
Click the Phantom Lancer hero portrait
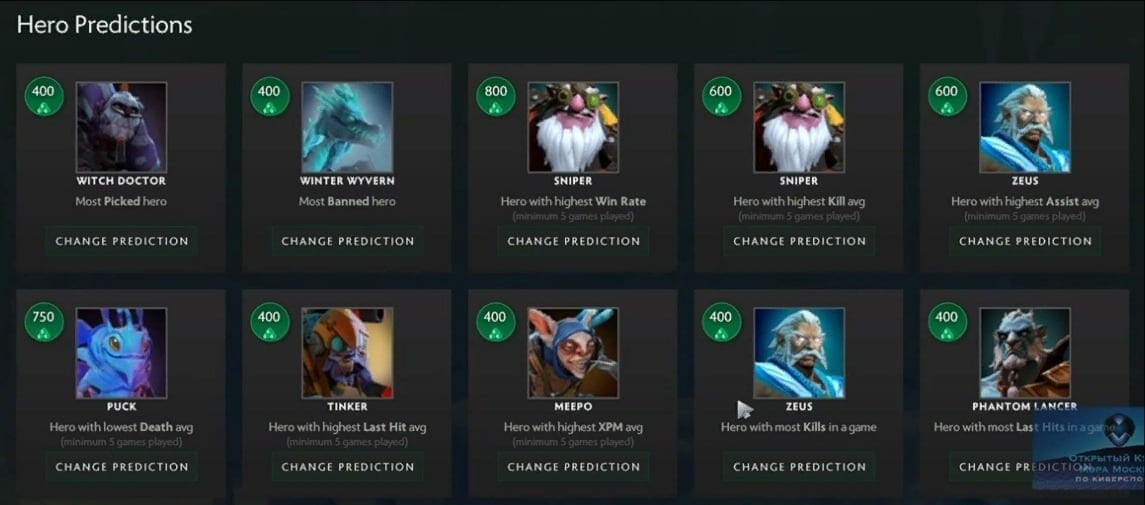[1025, 352]
